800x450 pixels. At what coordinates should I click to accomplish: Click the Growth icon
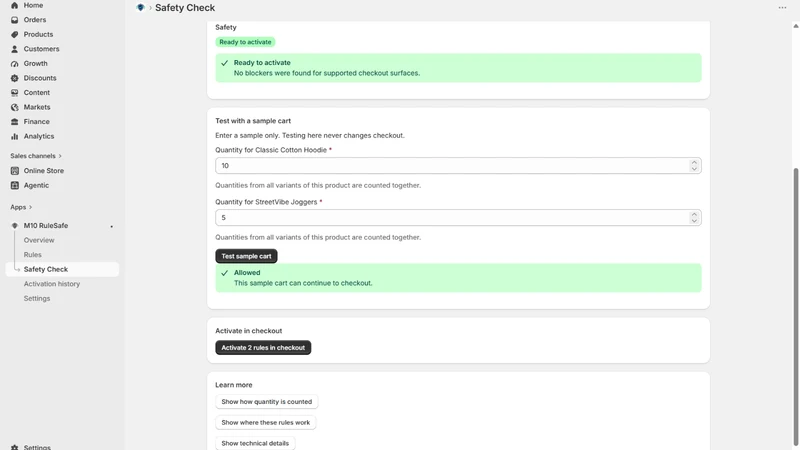click(14, 64)
